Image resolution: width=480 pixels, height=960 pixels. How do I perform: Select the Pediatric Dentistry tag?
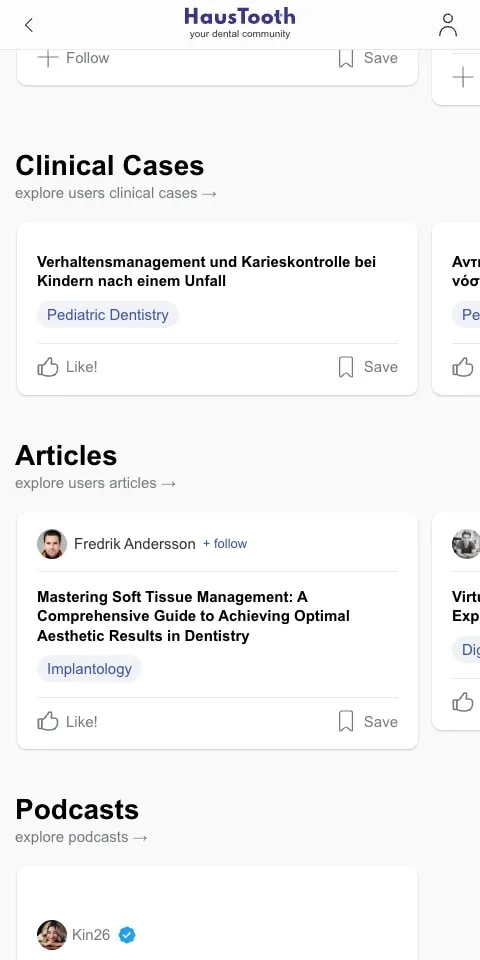click(x=108, y=315)
